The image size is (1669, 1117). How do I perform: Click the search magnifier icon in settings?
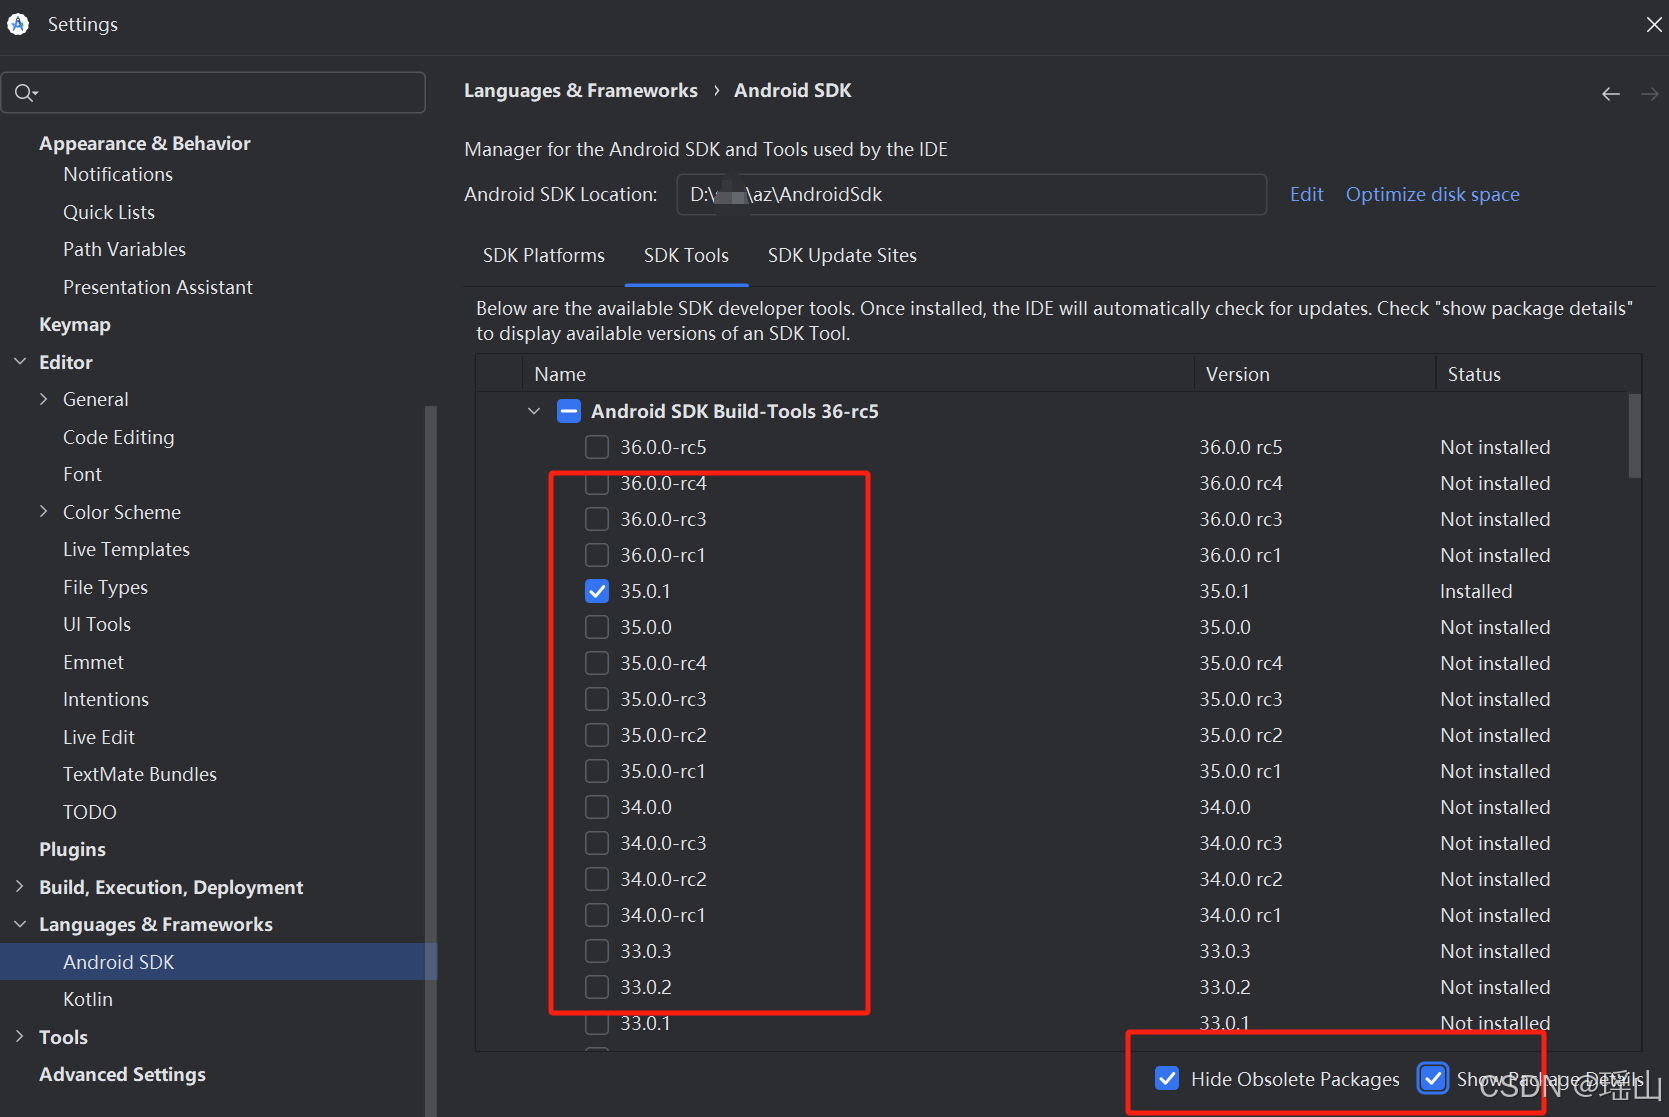point(25,93)
